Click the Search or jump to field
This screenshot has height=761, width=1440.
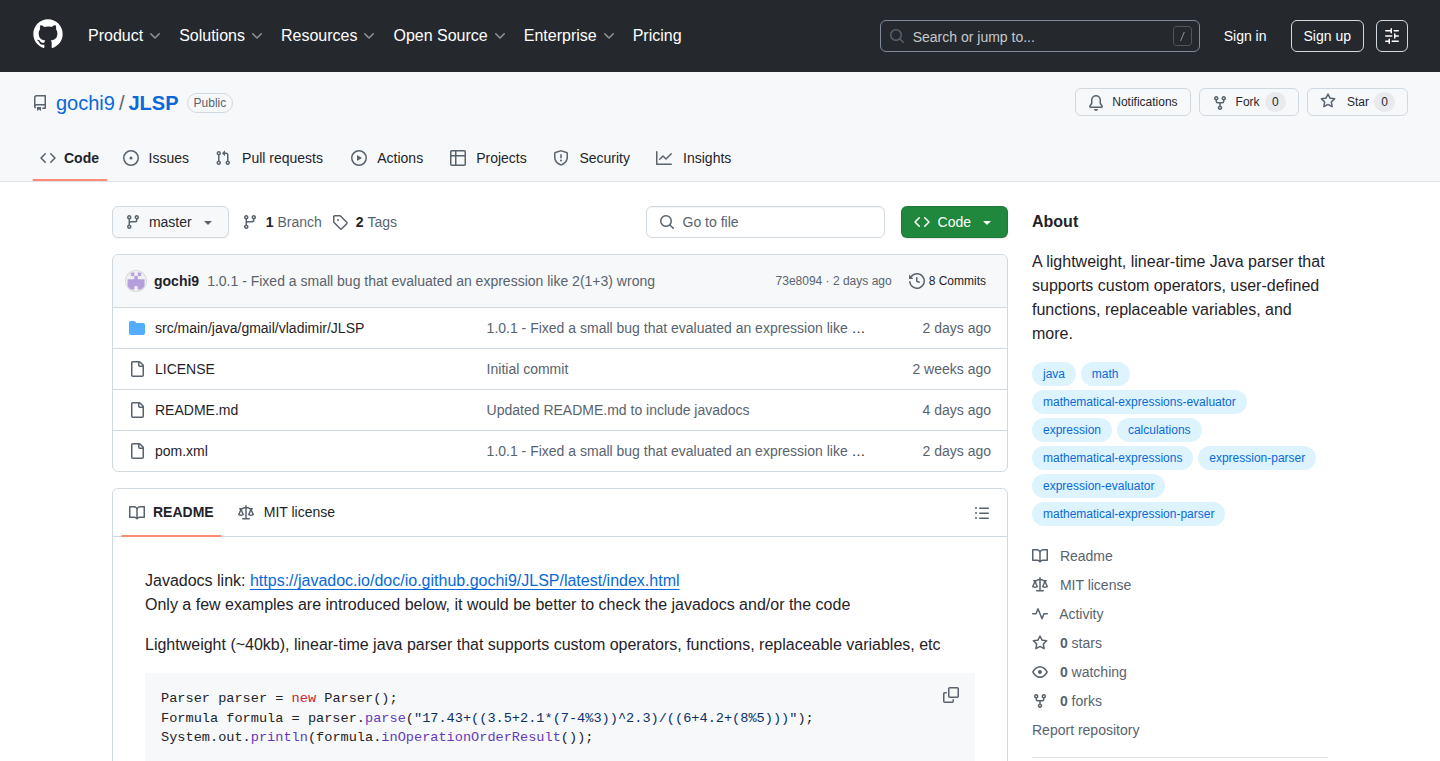[1040, 36]
